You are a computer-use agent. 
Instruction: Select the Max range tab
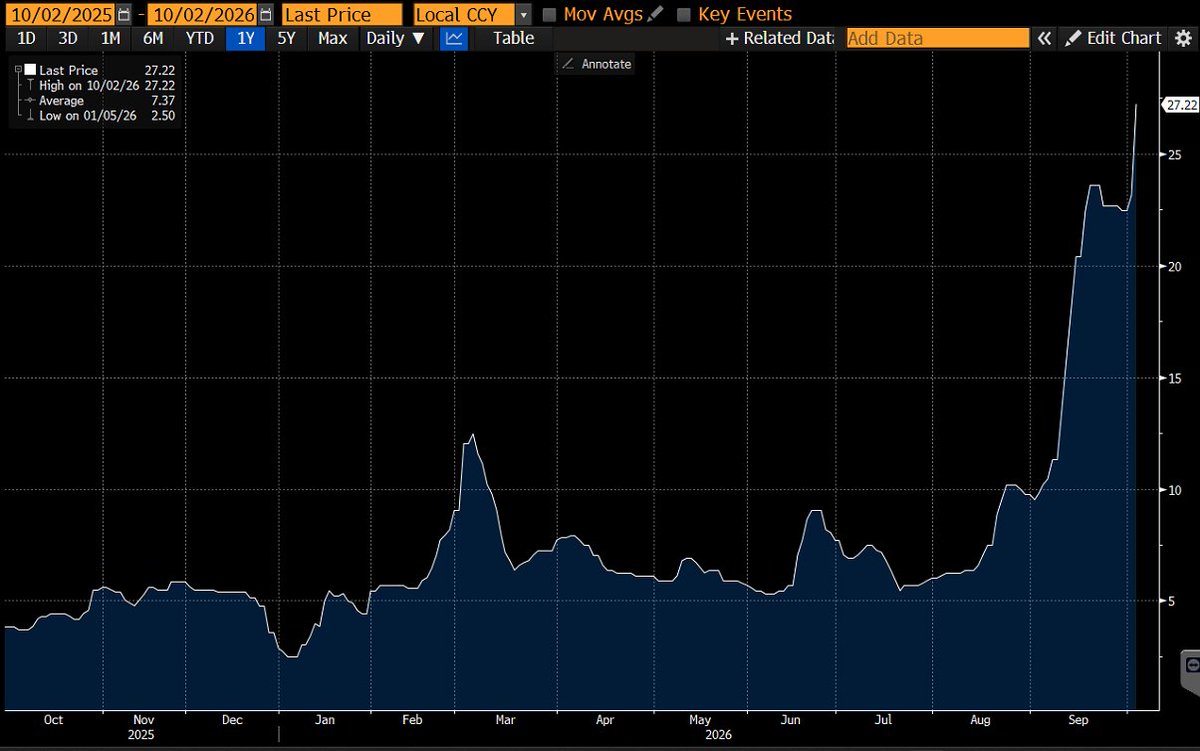(332, 38)
